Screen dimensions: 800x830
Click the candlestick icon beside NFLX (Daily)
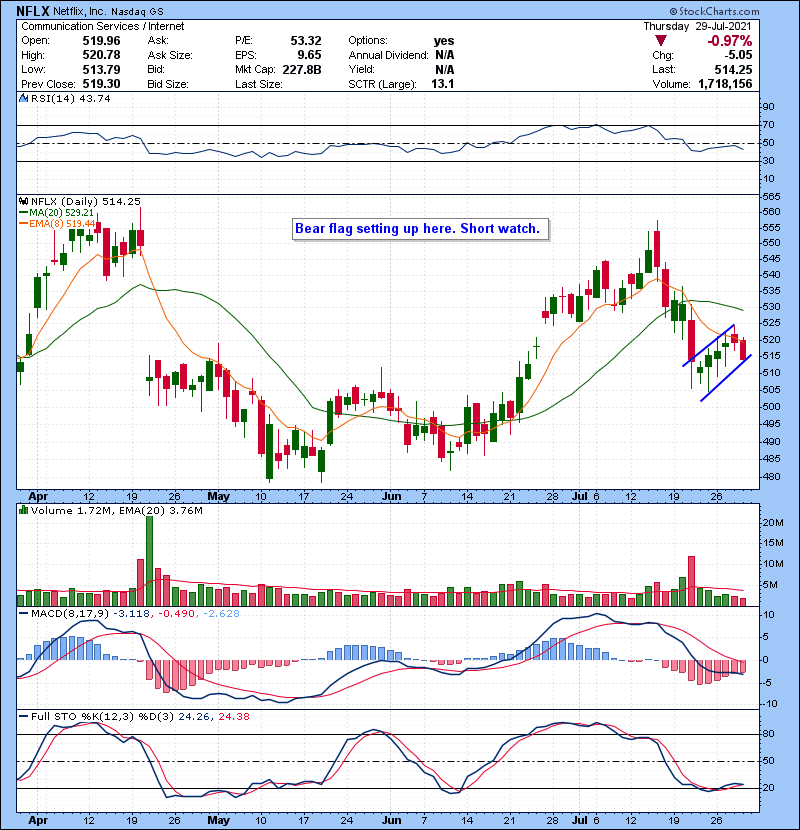point(24,201)
